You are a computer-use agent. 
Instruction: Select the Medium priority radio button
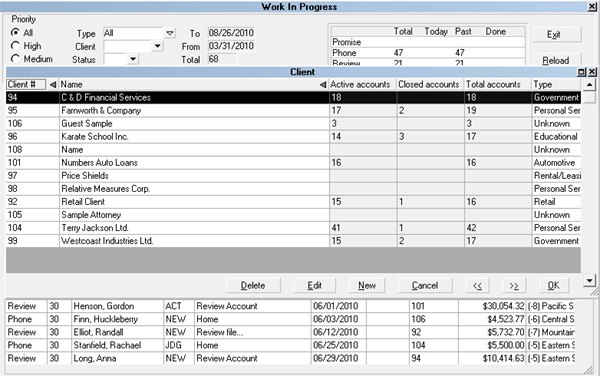click(x=15, y=59)
